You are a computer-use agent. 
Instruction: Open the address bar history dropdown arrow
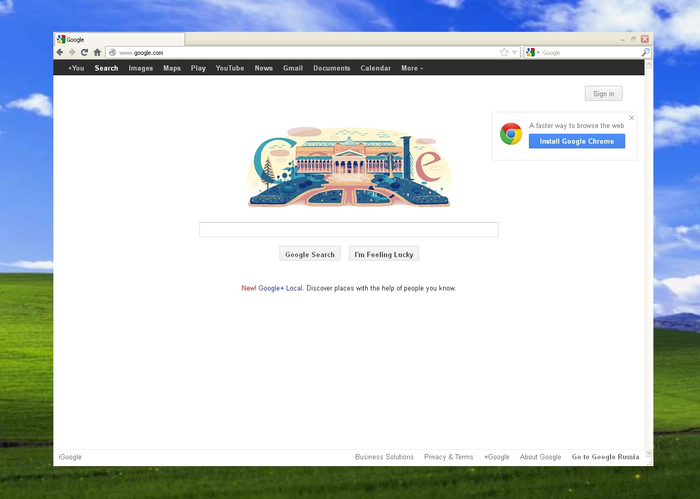click(x=514, y=53)
